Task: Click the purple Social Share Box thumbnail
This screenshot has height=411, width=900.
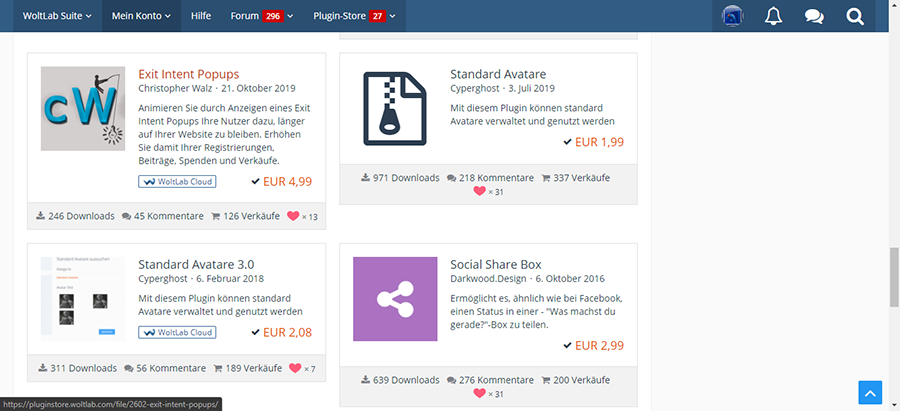Action: [395, 299]
